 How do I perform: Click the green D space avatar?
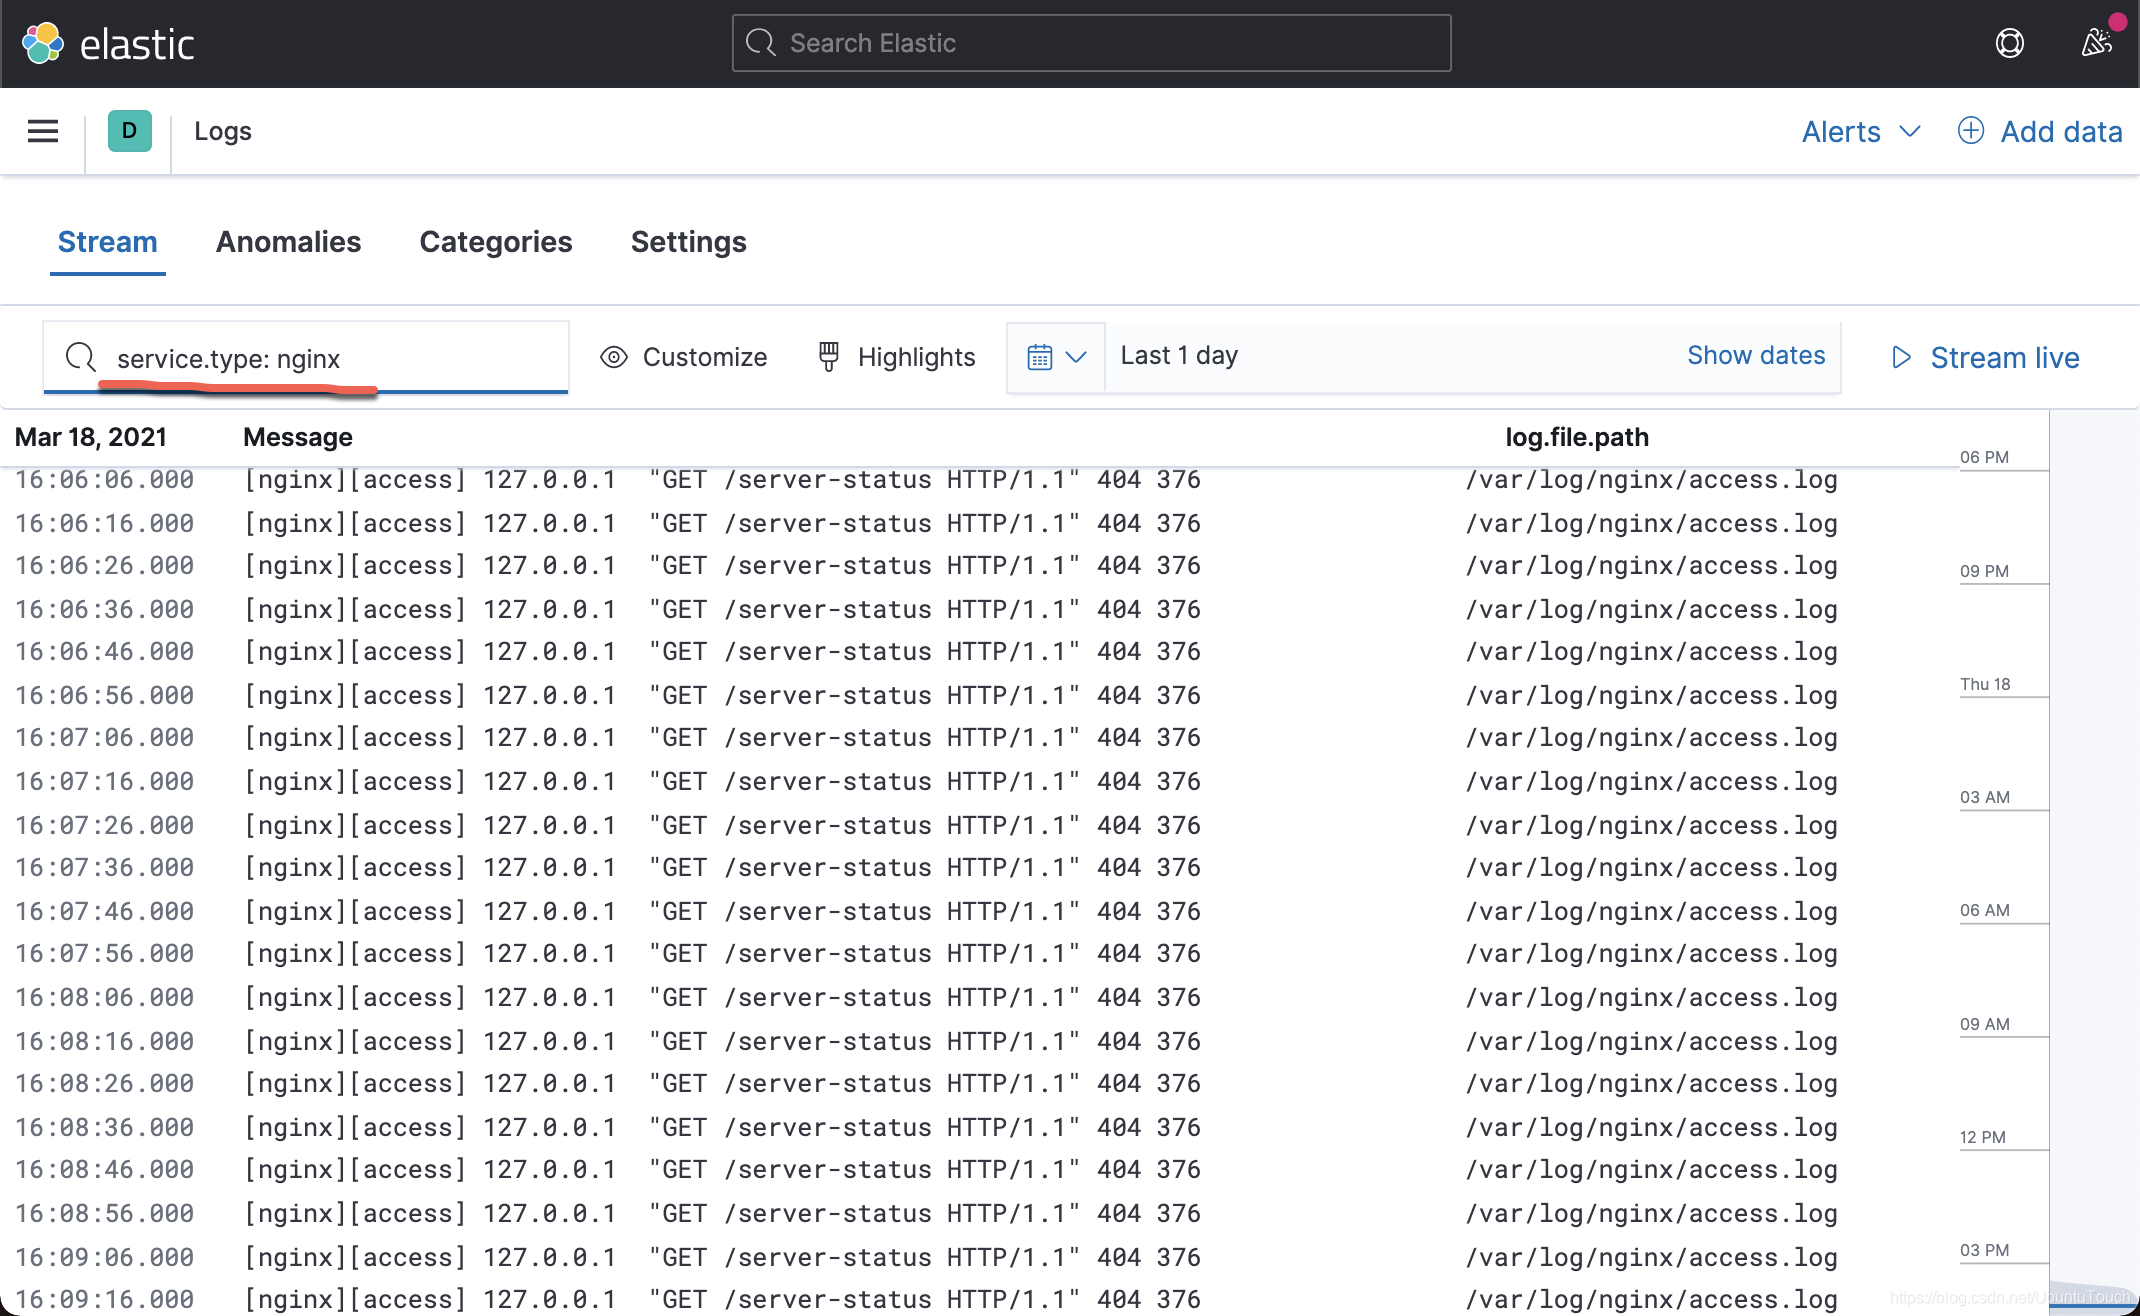coord(129,131)
